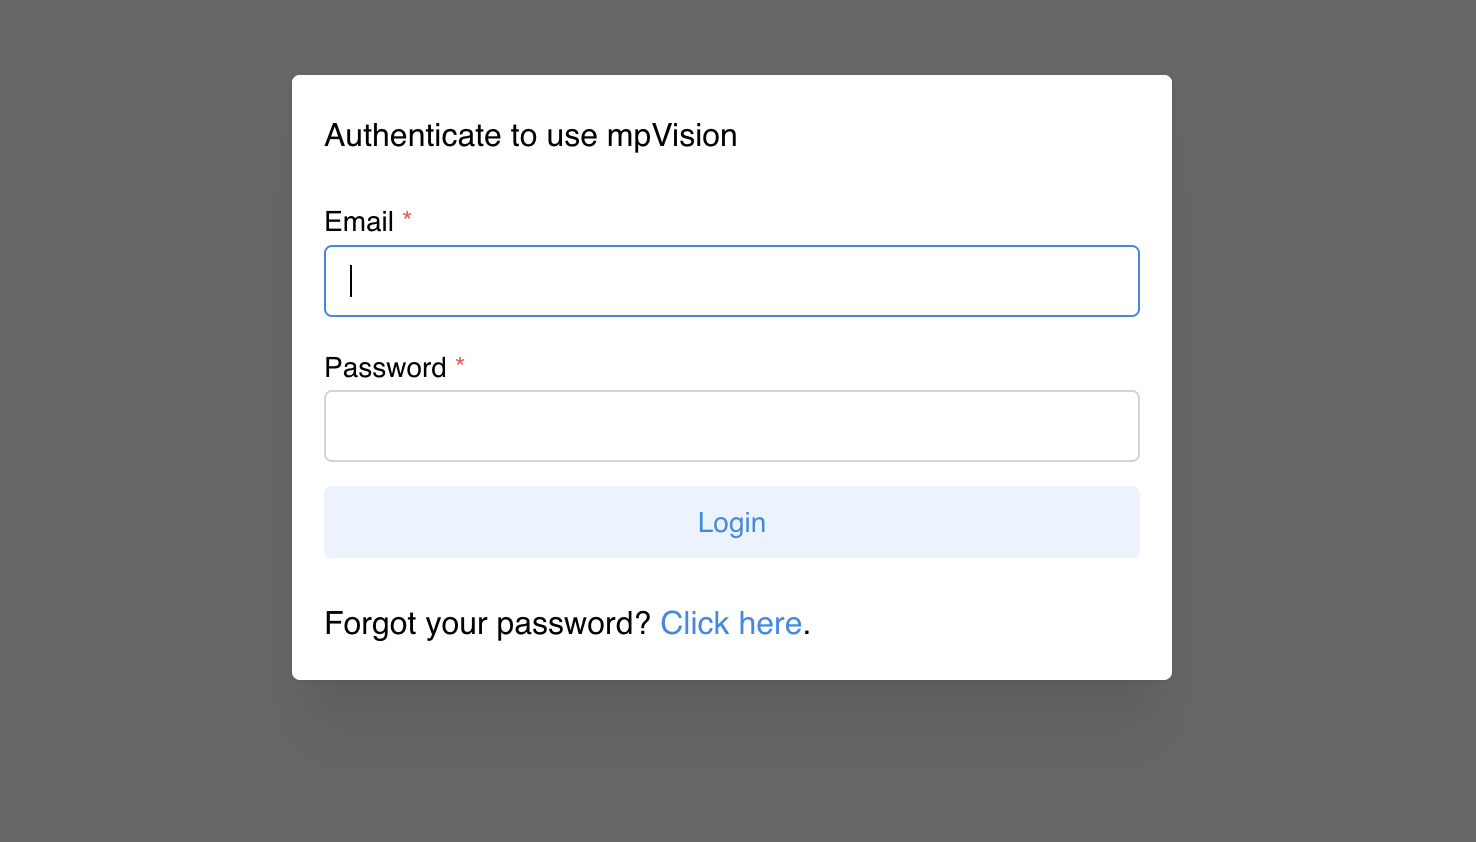Click the Email field label

click(x=359, y=222)
